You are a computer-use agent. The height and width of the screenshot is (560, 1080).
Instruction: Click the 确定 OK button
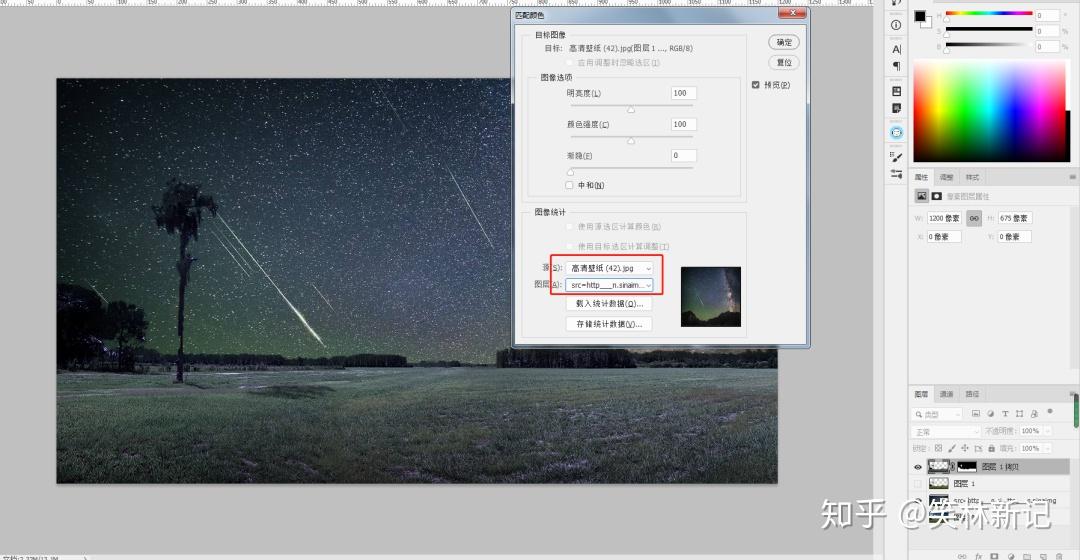(x=784, y=42)
